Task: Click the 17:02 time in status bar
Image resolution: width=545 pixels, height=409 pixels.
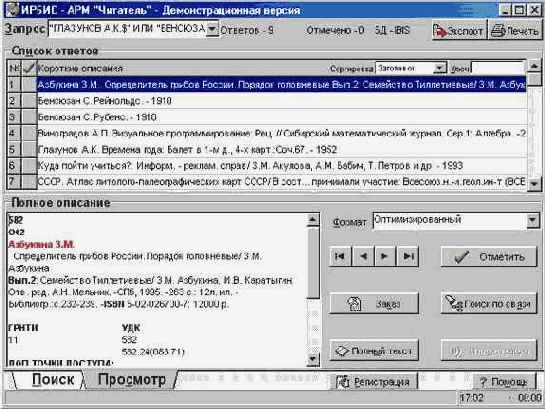Action: (x=471, y=398)
